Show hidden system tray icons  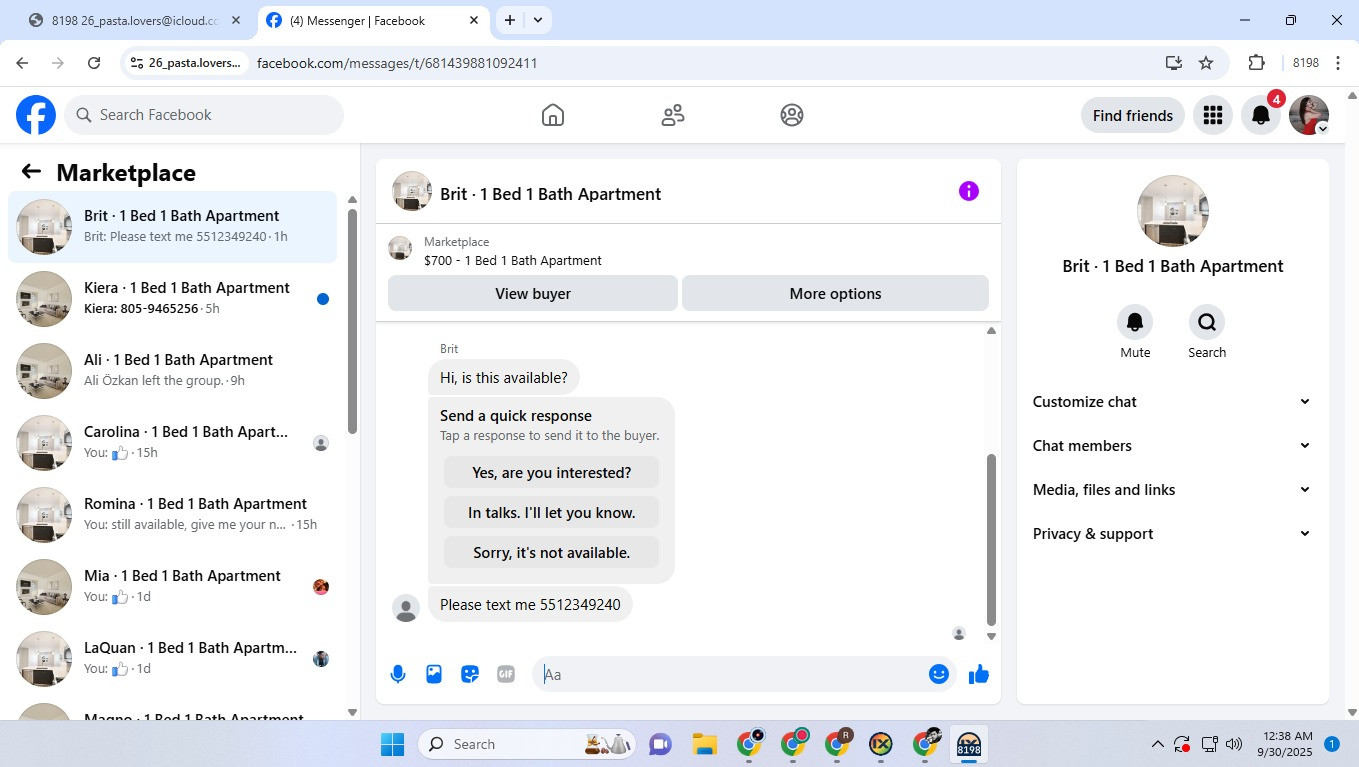point(1158,744)
